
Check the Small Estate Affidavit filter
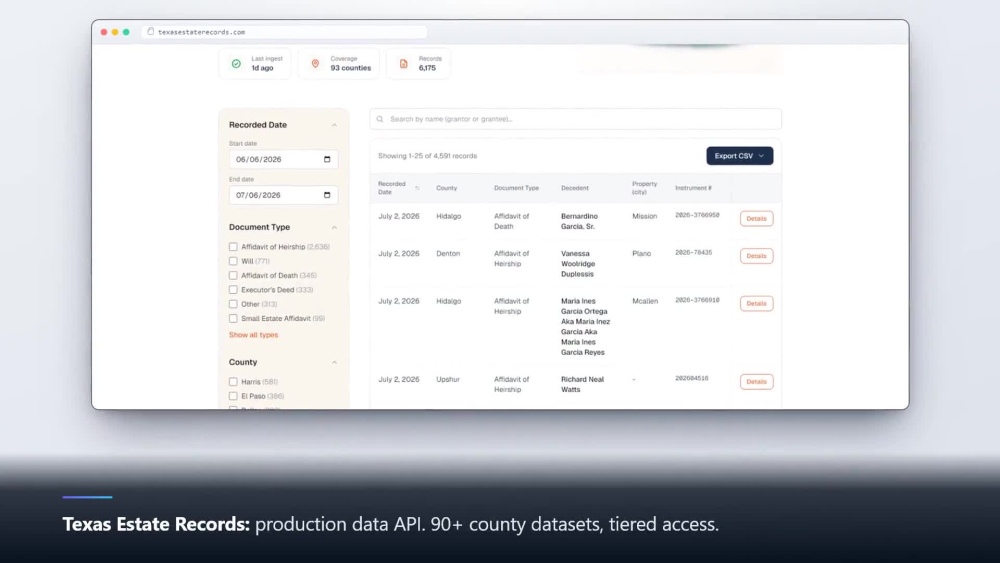coord(233,319)
